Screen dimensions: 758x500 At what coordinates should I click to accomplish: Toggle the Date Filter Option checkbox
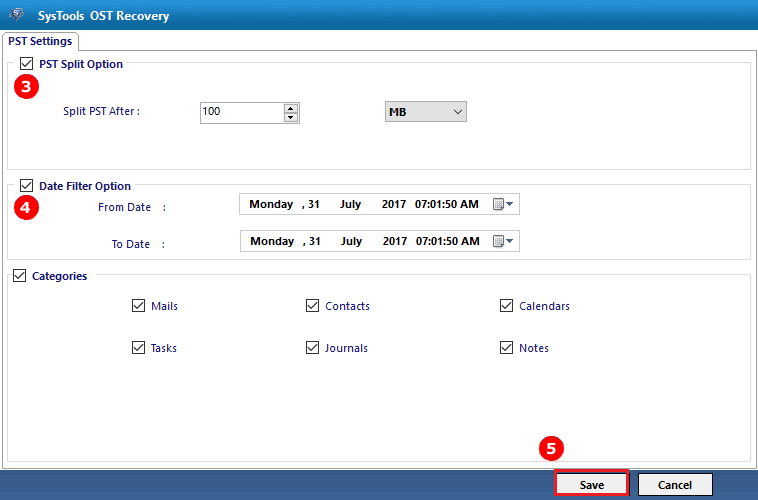pos(27,186)
